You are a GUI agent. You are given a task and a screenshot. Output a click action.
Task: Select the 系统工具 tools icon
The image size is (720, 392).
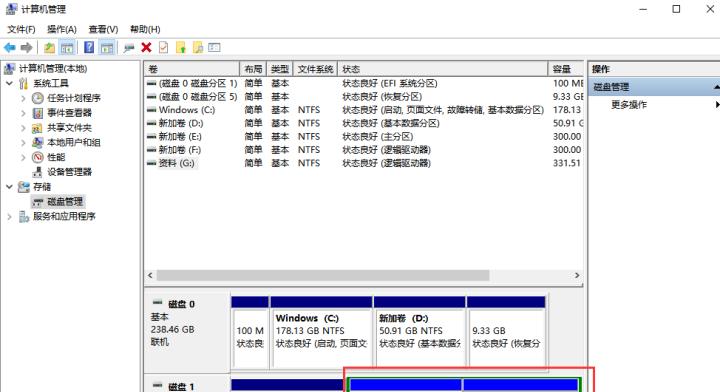(x=23, y=84)
